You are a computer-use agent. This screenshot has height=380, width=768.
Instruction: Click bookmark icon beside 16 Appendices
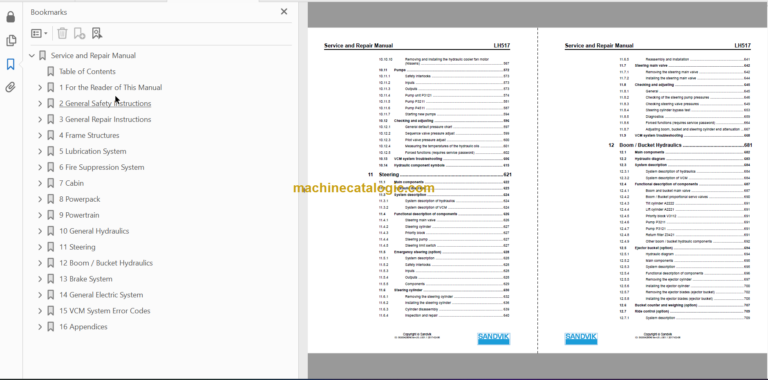coord(50,327)
